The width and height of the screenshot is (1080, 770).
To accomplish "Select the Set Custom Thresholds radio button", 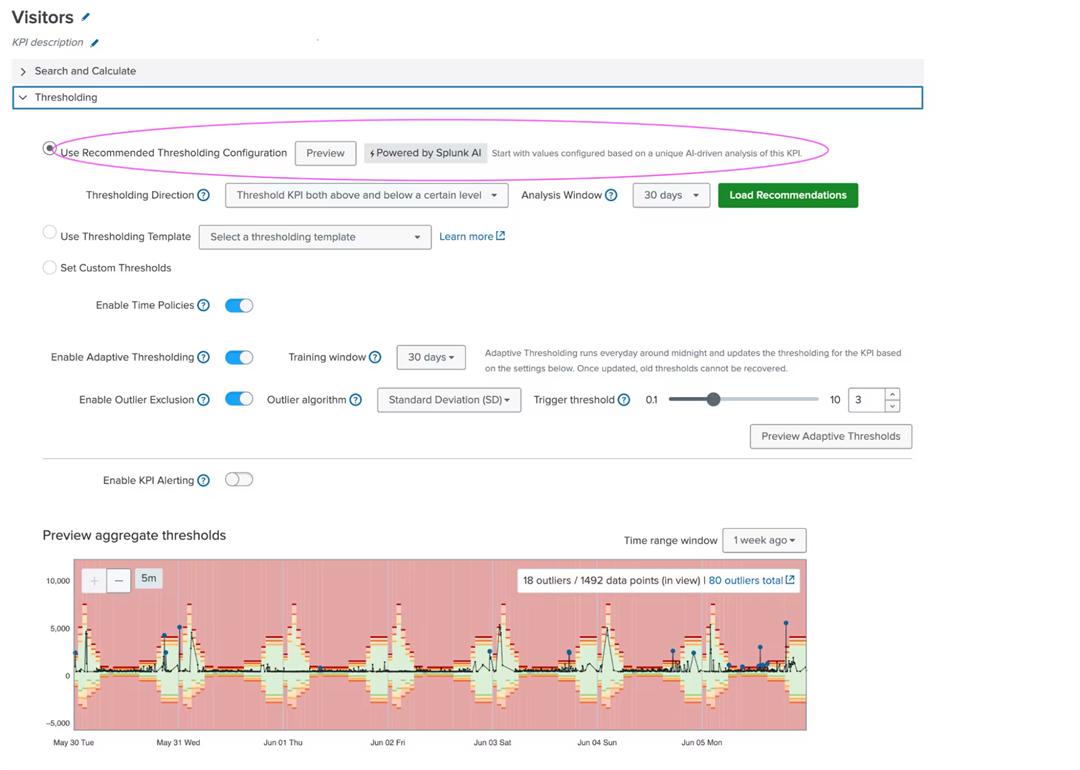I will tap(49, 268).
